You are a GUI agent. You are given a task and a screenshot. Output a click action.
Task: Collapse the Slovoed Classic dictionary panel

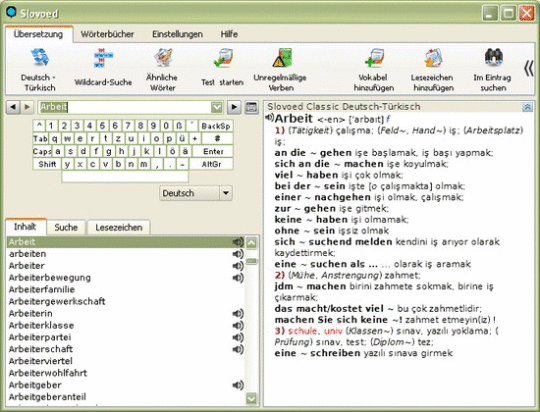[x=527, y=107]
